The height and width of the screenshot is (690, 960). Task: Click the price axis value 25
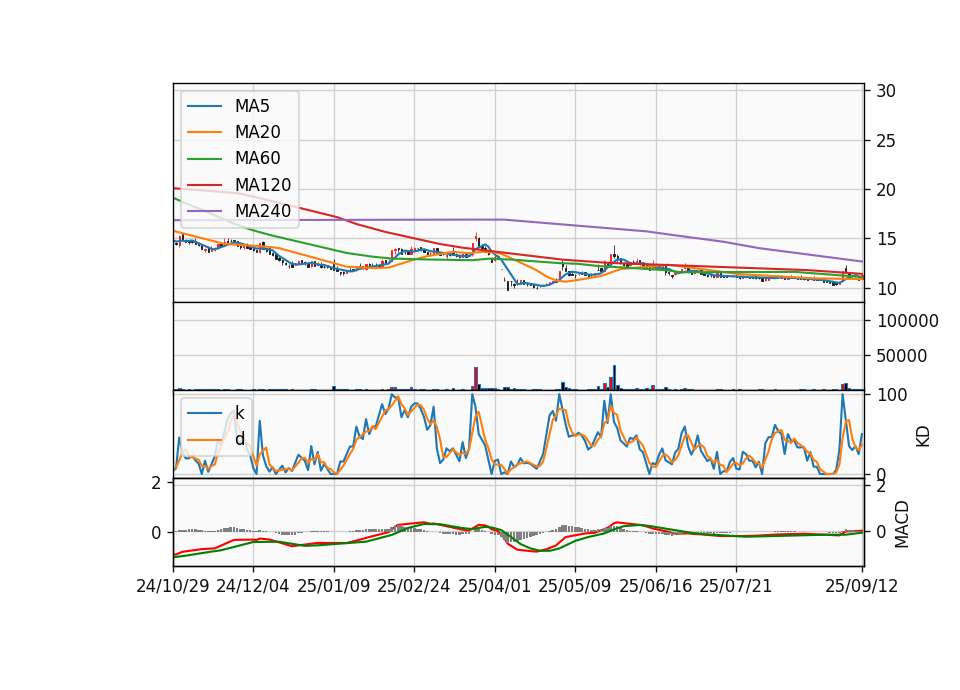tap(886, 141)
